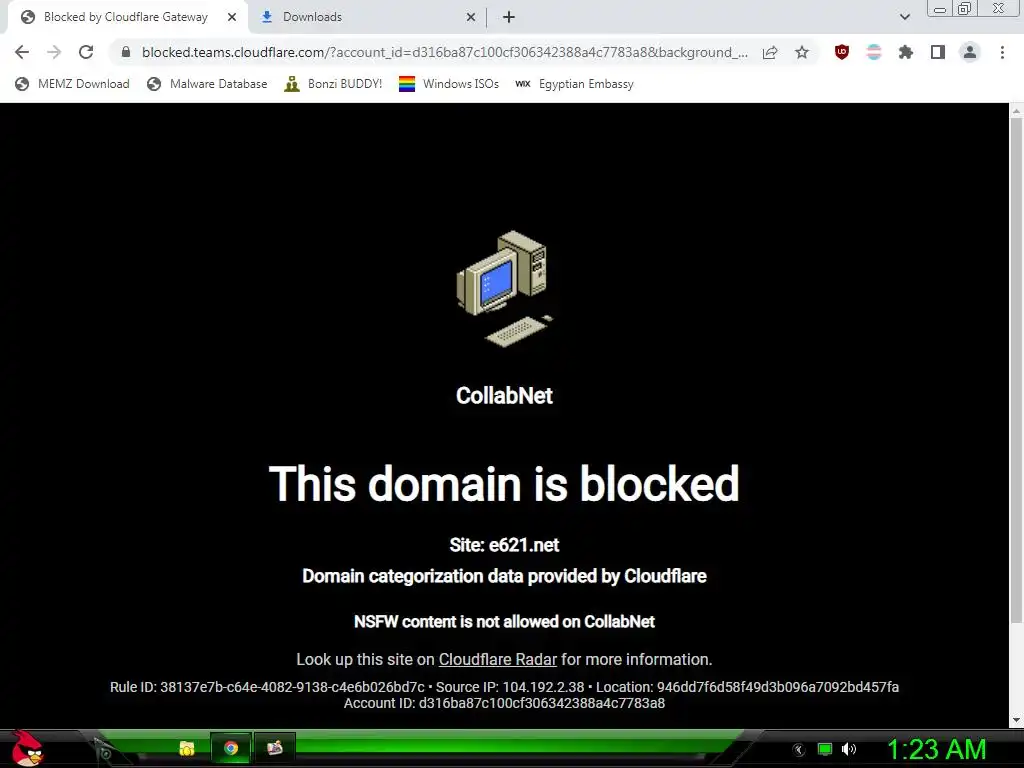
Task: Mute the system volume speaker icon
Action: click(x=848, y=749)
